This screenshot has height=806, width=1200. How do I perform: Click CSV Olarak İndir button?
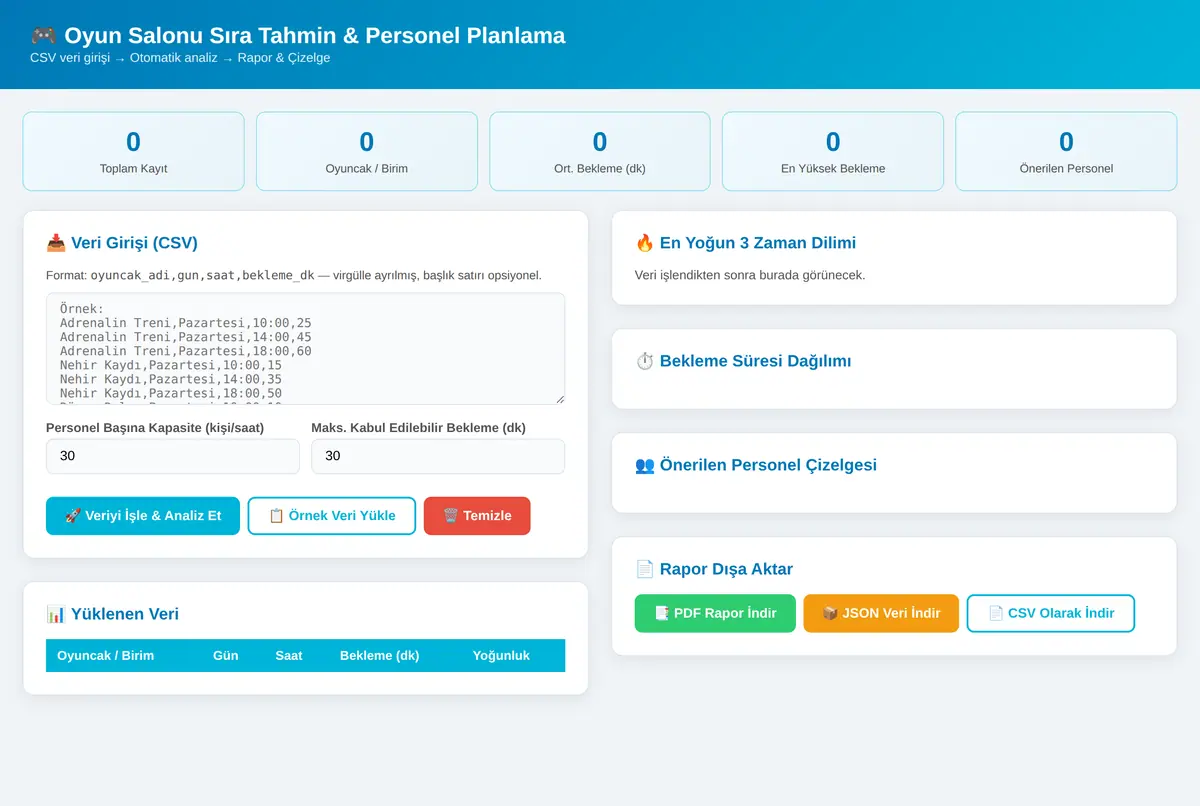pyautogui.click(x=1051, y=613)
